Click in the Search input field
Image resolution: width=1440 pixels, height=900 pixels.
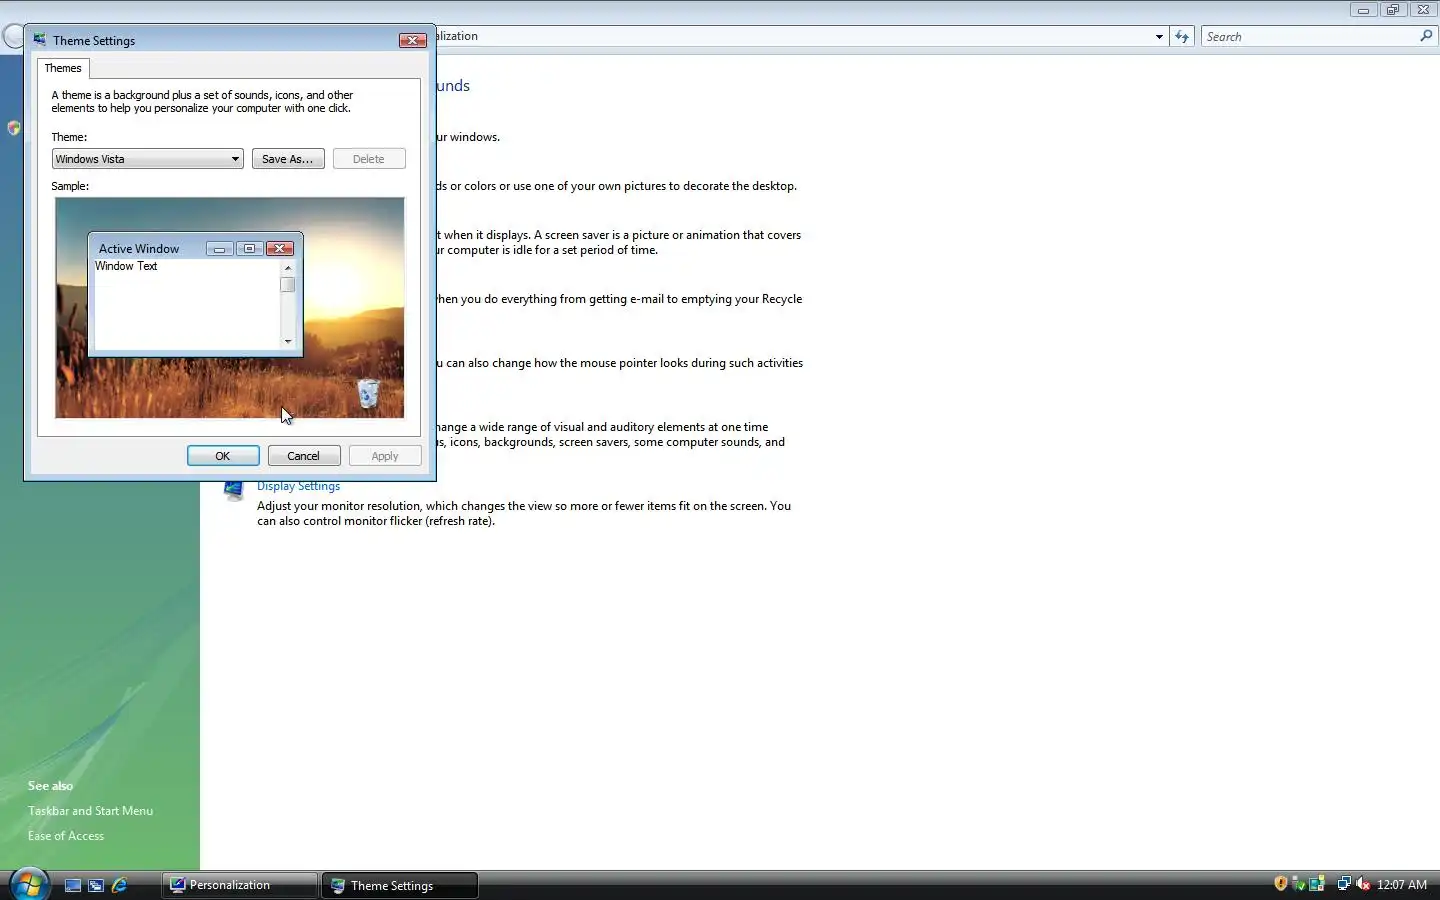(x=1310, y=36)
